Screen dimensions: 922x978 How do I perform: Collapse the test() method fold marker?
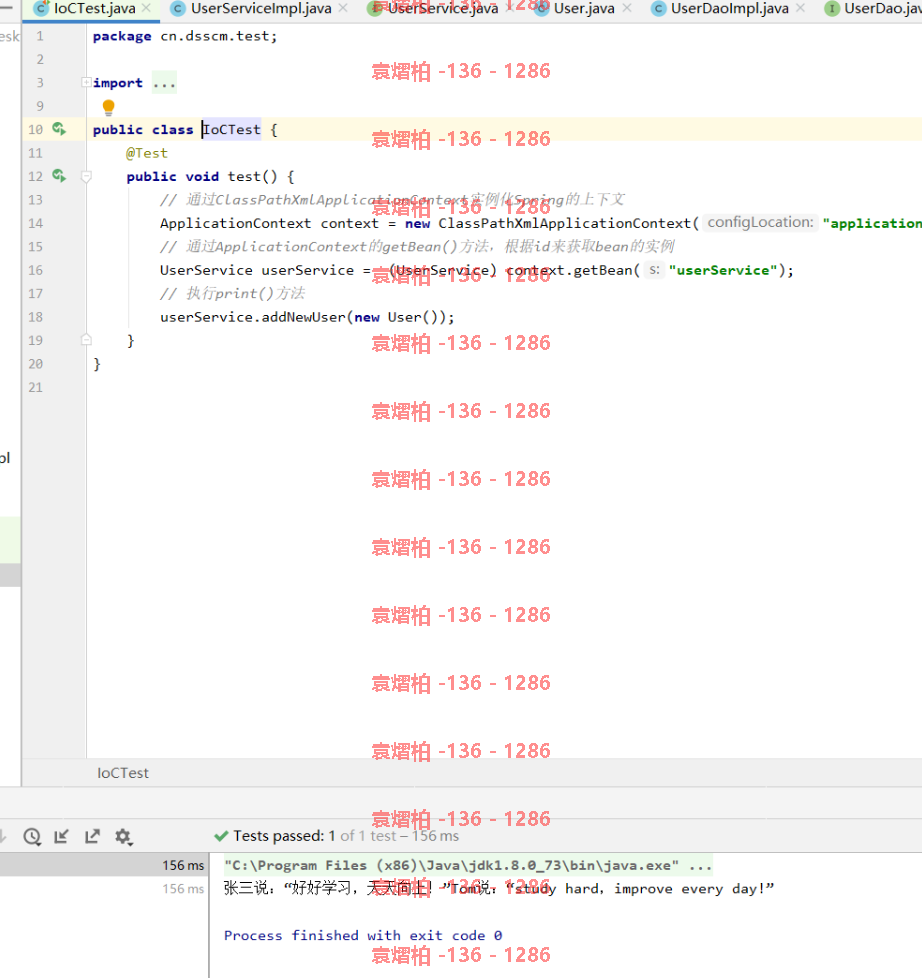pos(87,177)
